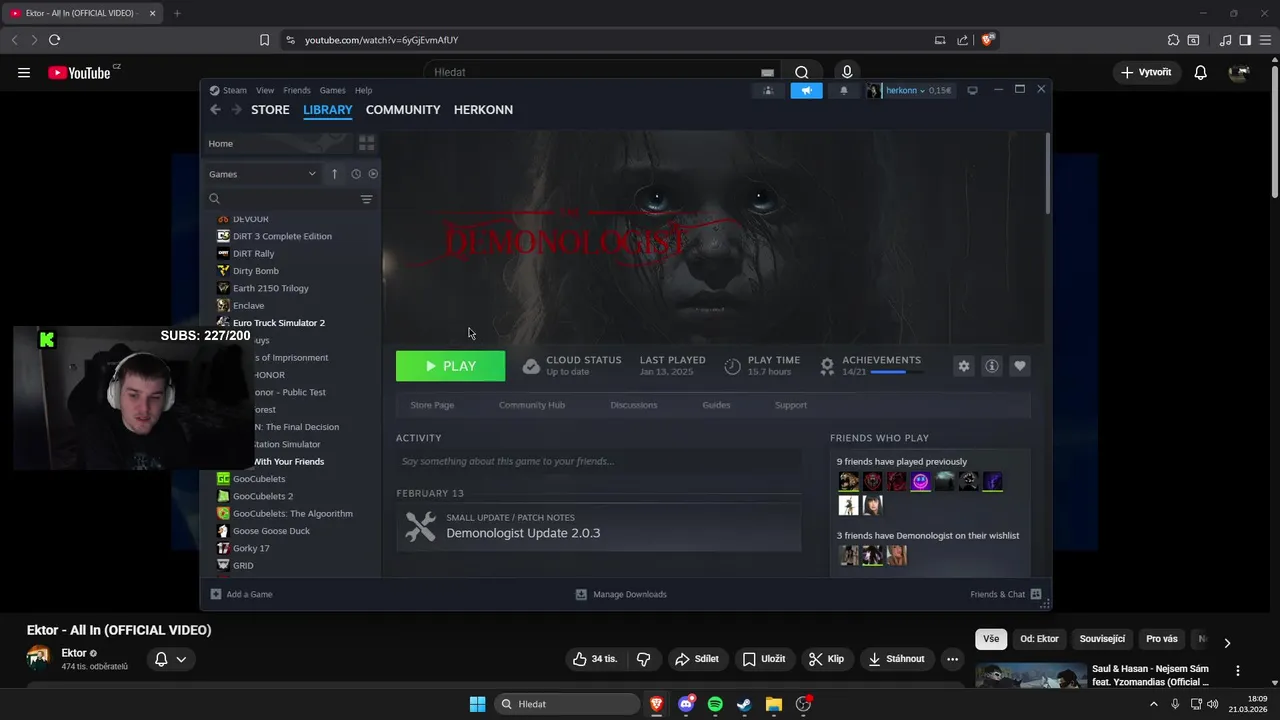Open YouTube hamburger guide menu
The height and width of the screenshot is (720, 1280).
[23, 72]
